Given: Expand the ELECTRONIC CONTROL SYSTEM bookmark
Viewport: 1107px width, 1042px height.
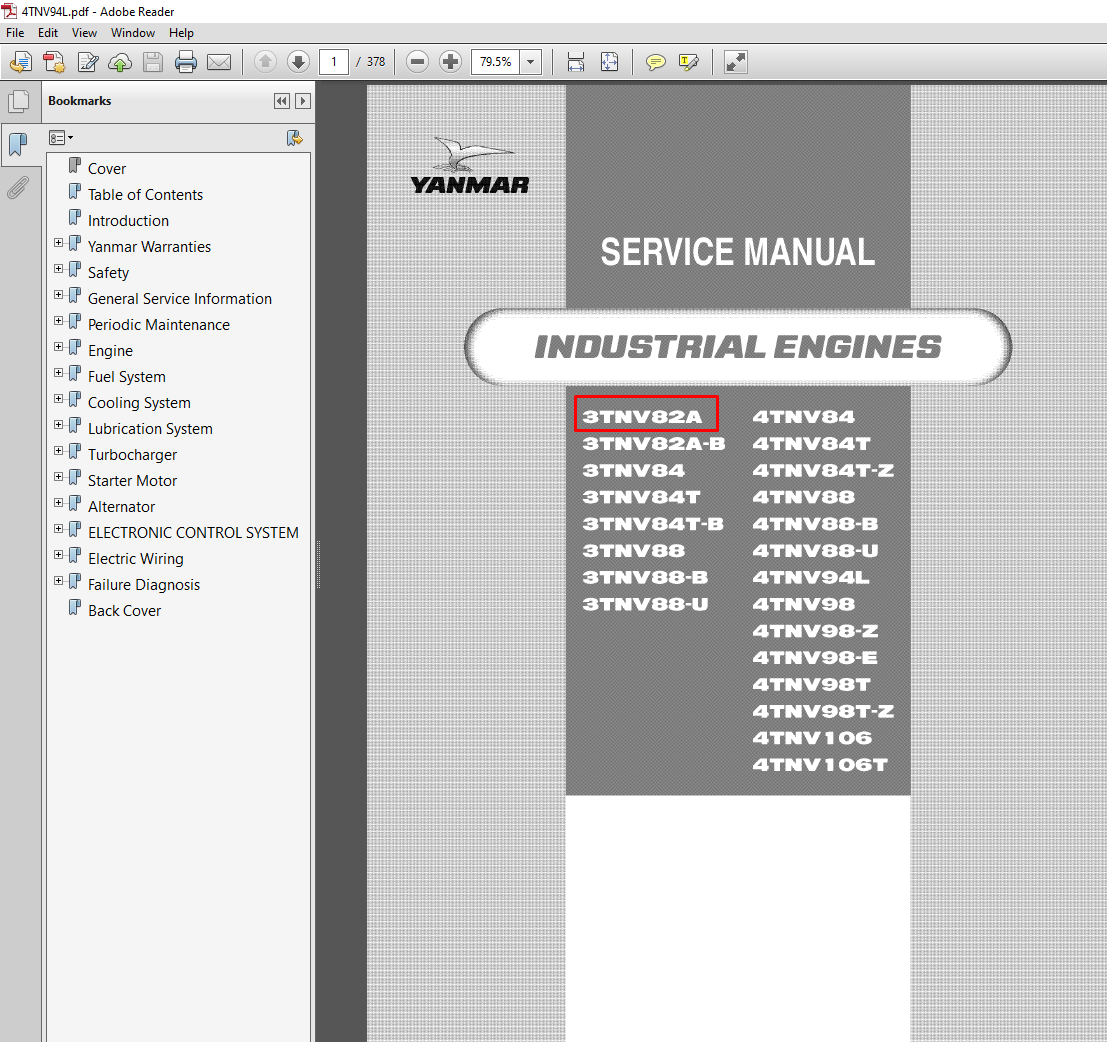Looking at the screenshot, I should [59, 529].
